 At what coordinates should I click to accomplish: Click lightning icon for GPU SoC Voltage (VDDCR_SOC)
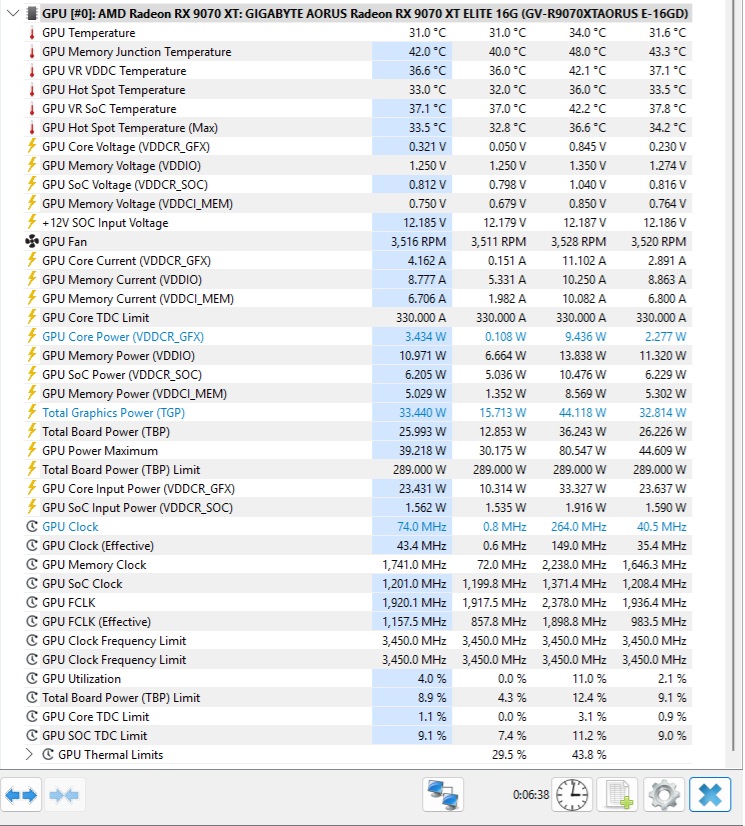[32, 184]
